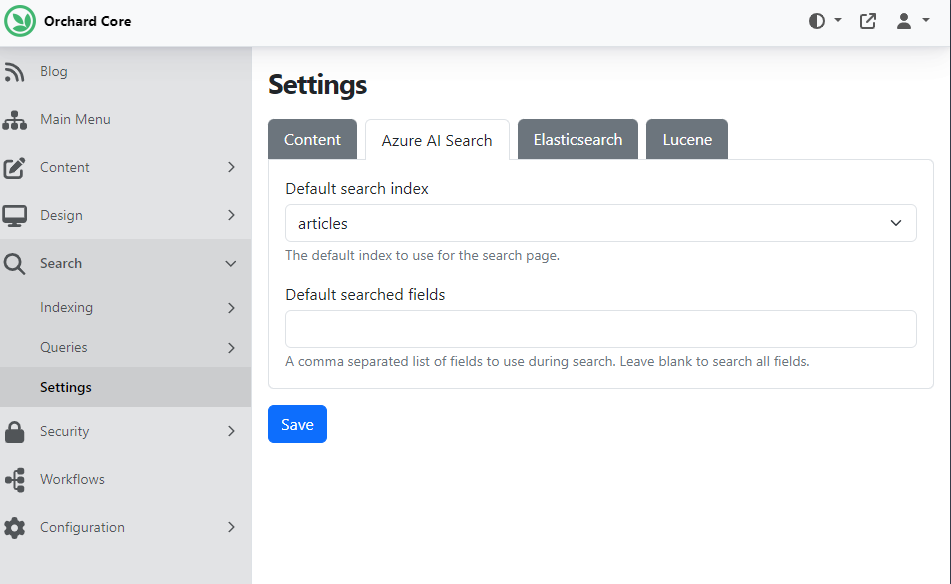Open the dropdown caret beside user icon

pos(926,20)
